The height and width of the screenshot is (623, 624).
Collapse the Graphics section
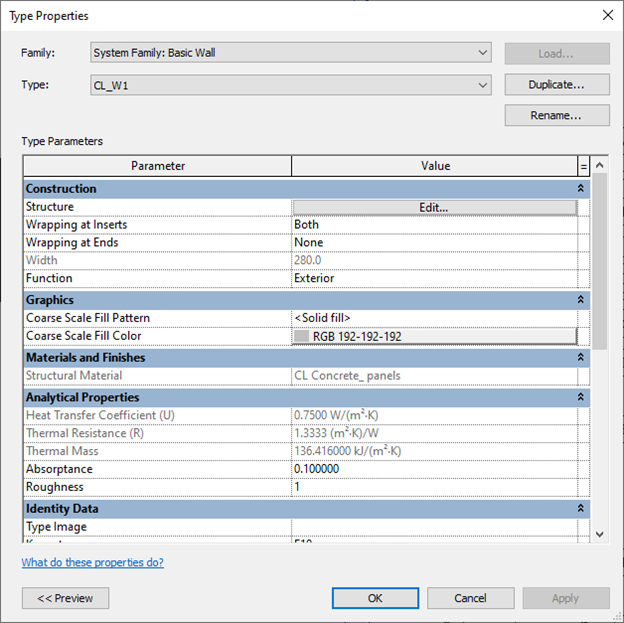click(582, 299)
